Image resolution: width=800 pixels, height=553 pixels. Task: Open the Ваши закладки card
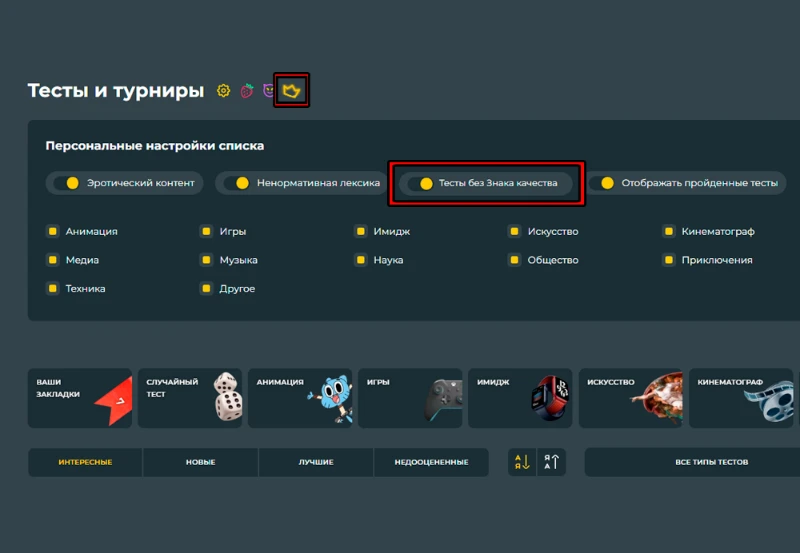(80, 398)
